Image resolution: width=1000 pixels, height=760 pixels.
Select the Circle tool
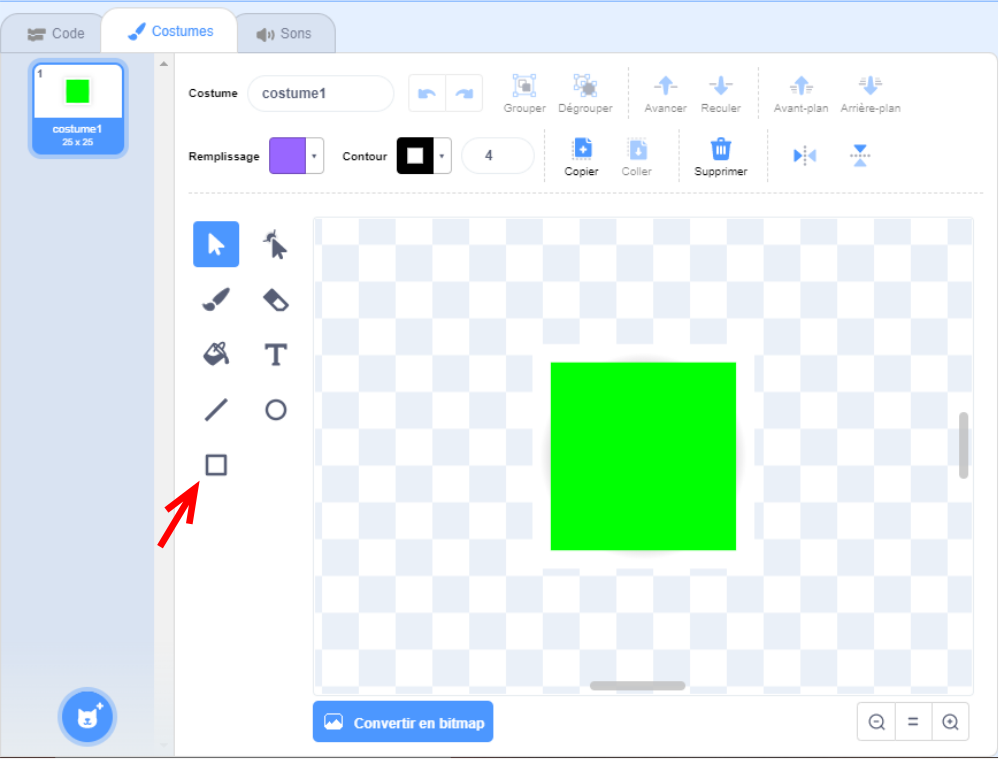pyautogui.click(x=275, y=409)
